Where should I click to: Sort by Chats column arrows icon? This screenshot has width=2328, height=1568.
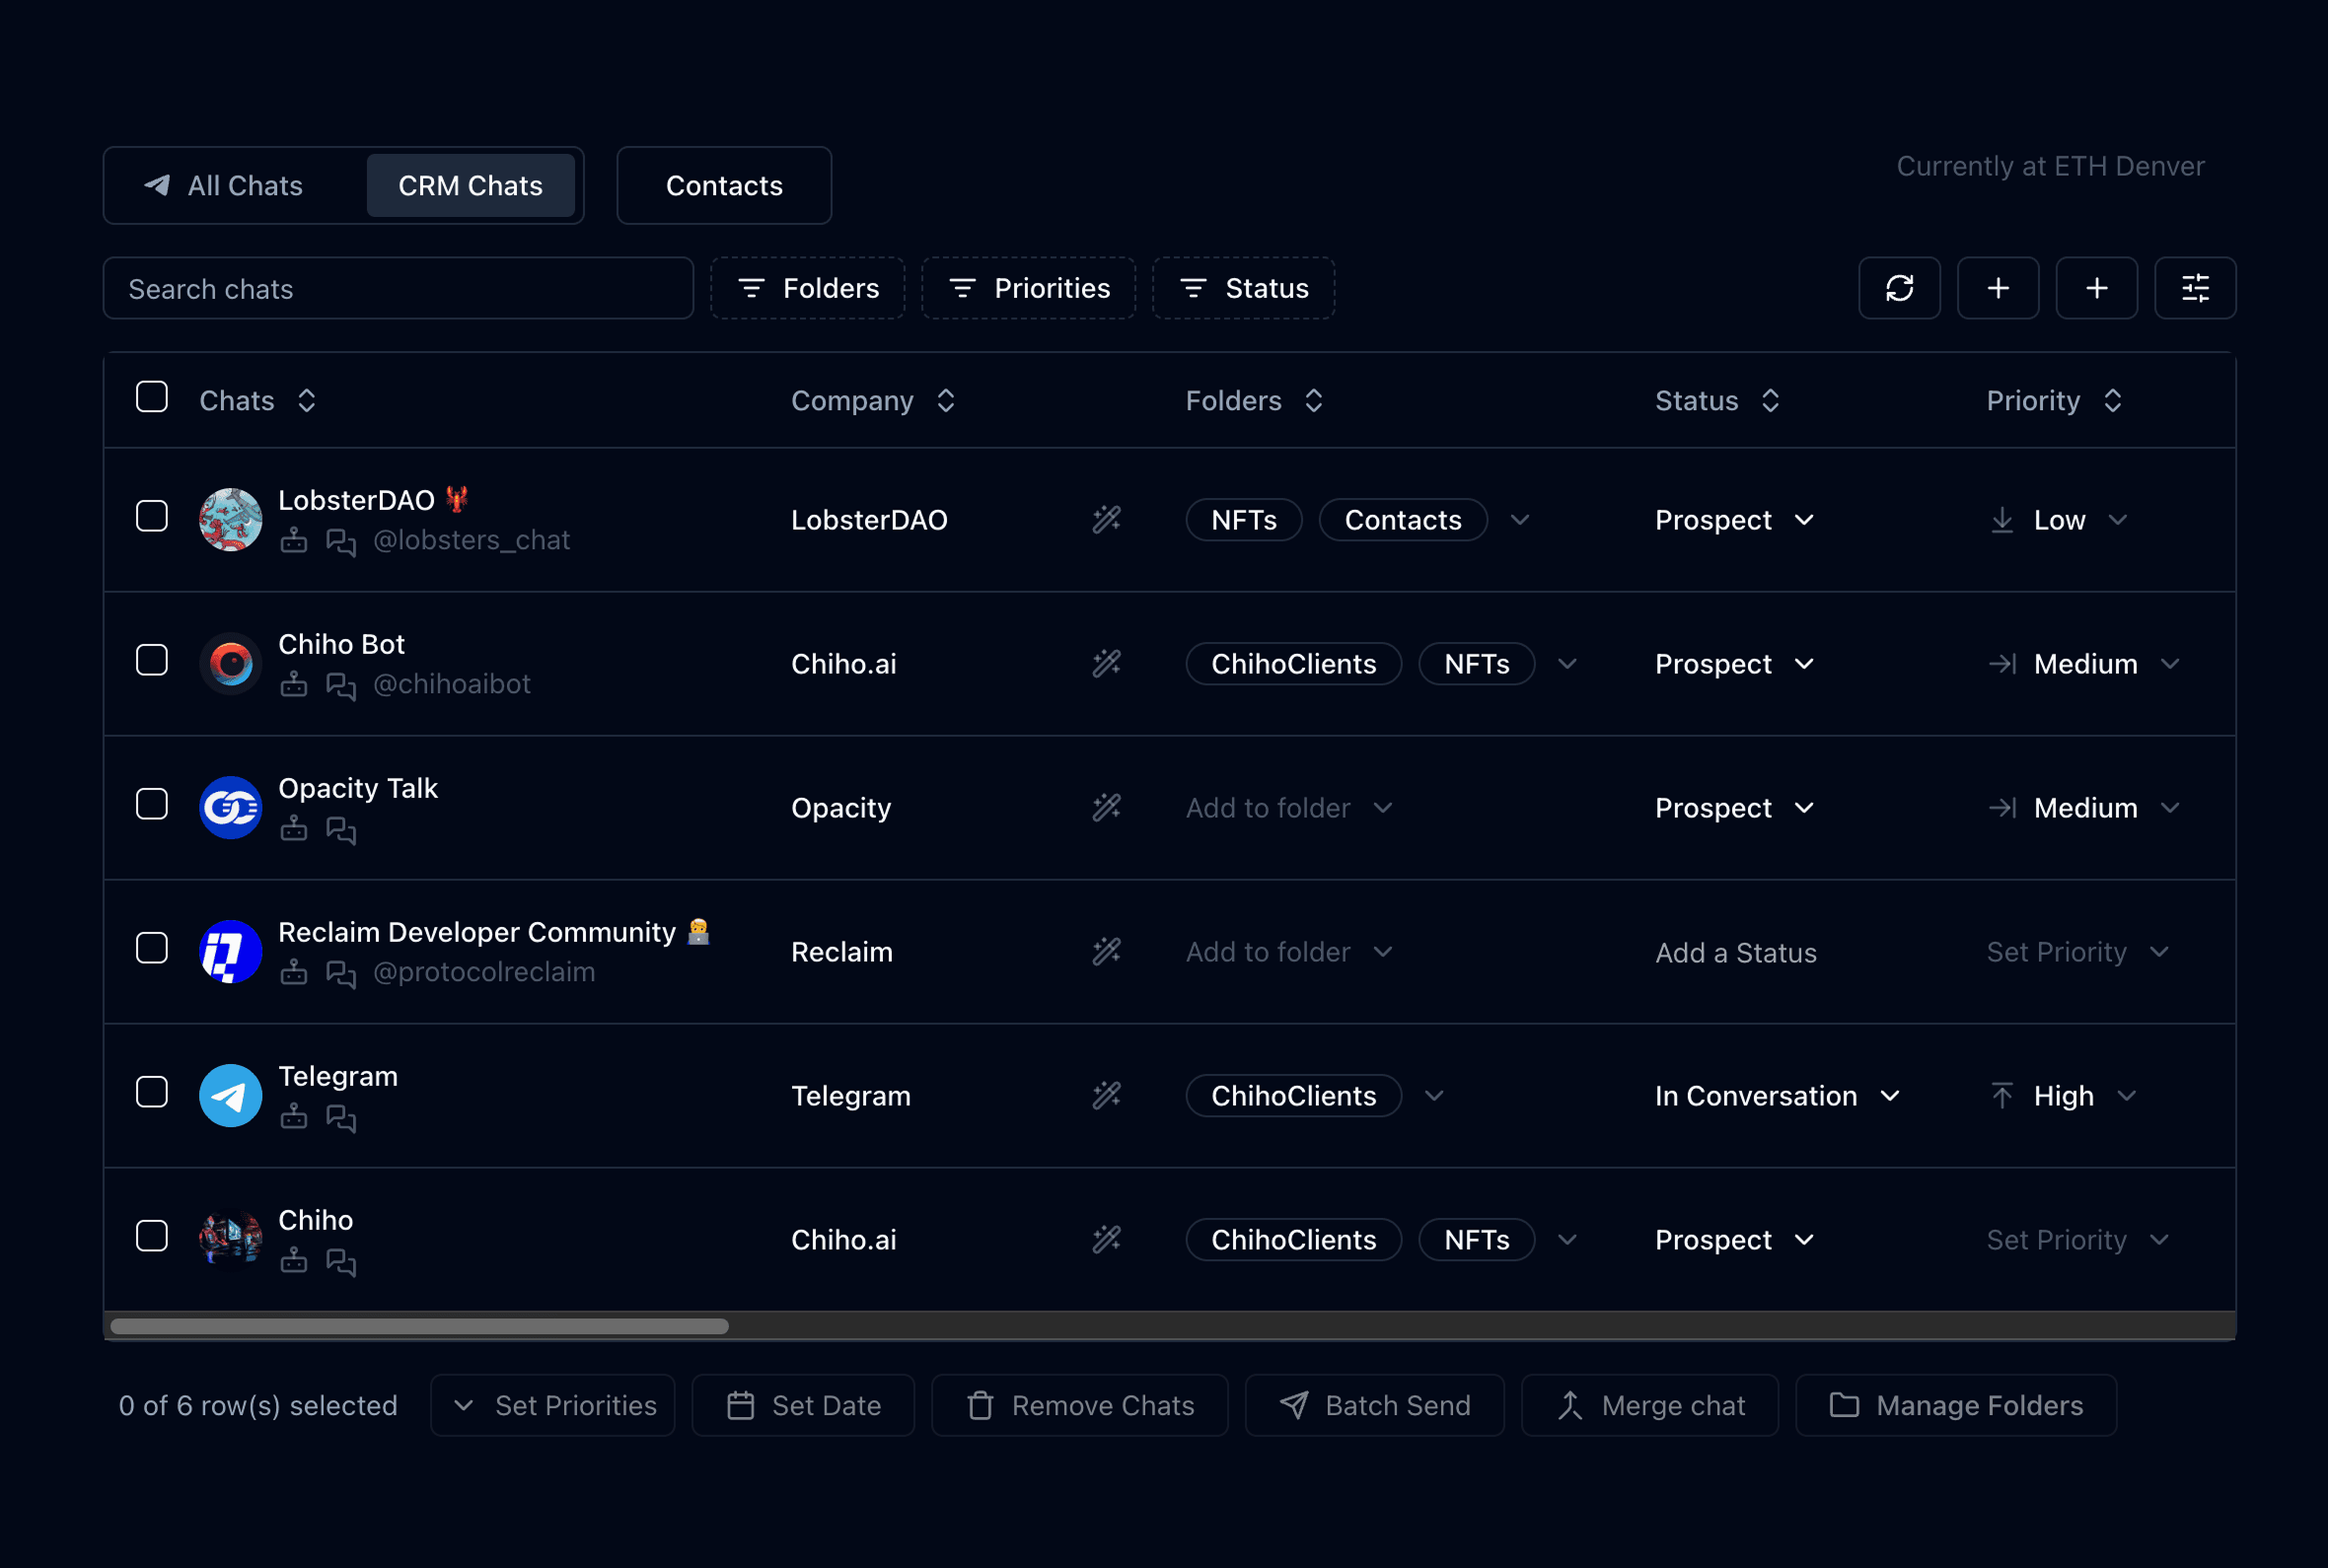307,400
